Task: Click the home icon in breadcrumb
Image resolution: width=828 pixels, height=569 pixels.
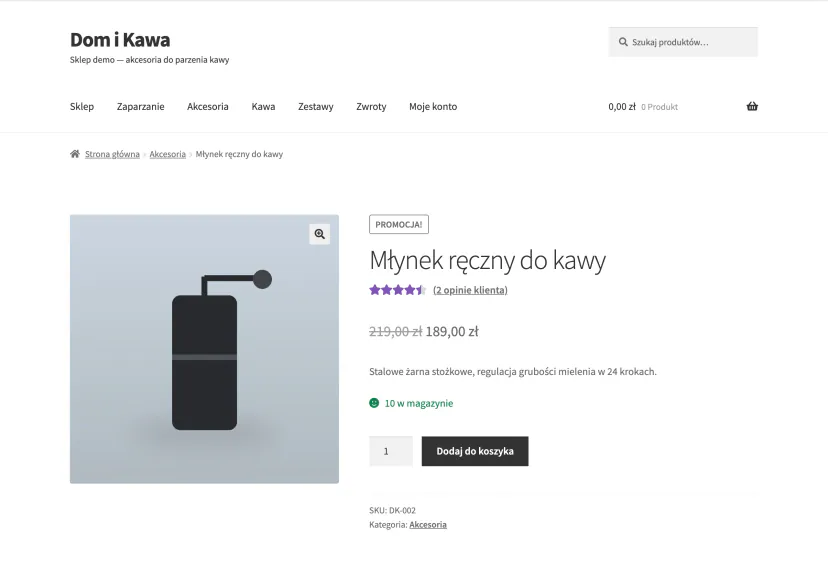Action: 75,154
